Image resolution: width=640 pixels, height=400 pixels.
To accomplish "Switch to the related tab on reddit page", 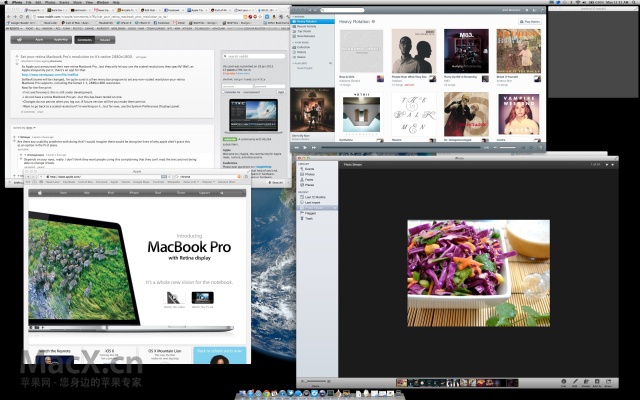I will tap(105, 40).
